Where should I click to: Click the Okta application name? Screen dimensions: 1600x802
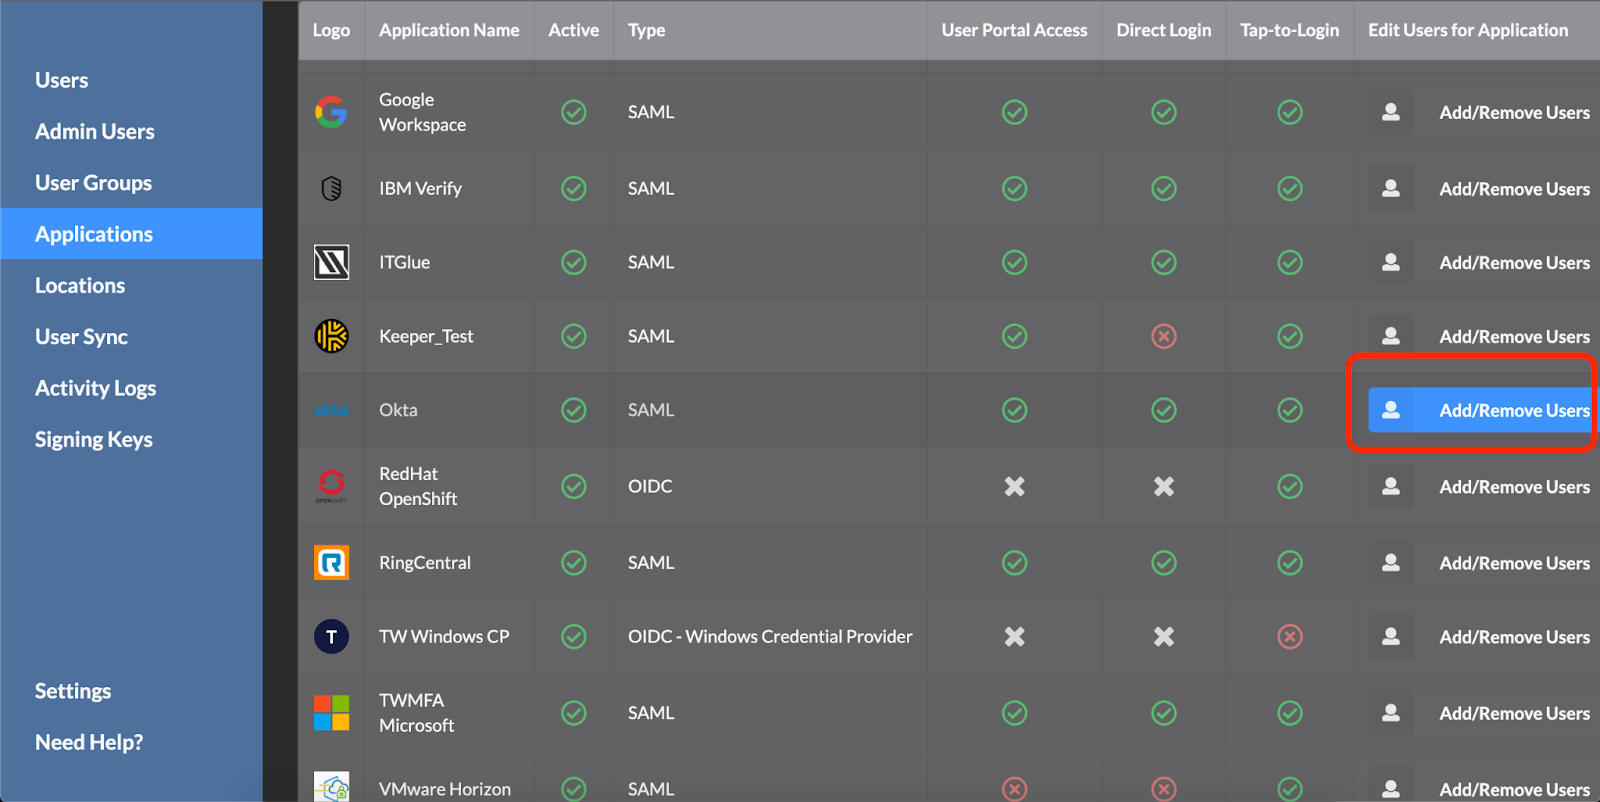(x=398, y=410)
